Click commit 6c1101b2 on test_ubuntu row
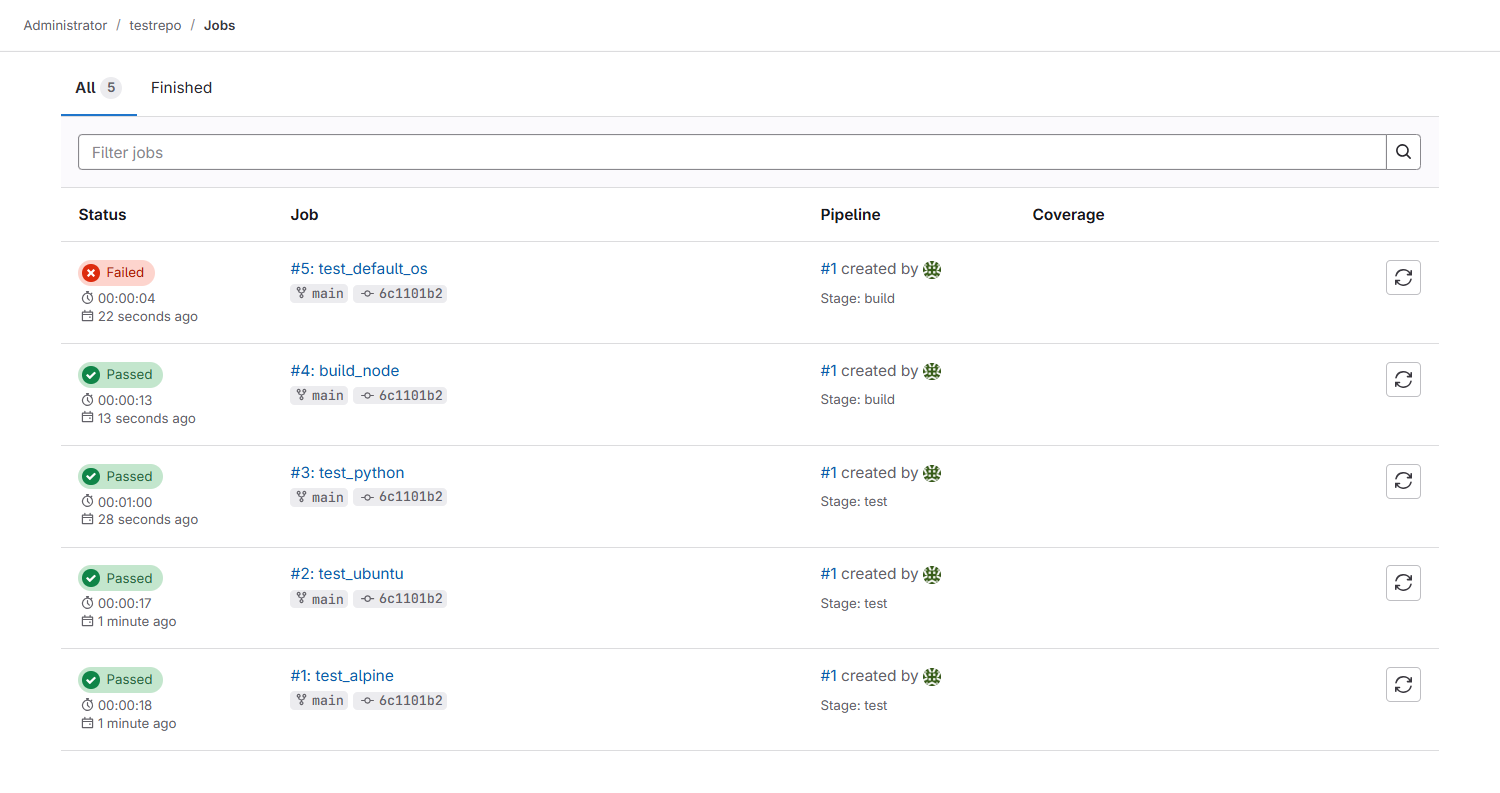1500x793 pixels. (x=400, y=599)
